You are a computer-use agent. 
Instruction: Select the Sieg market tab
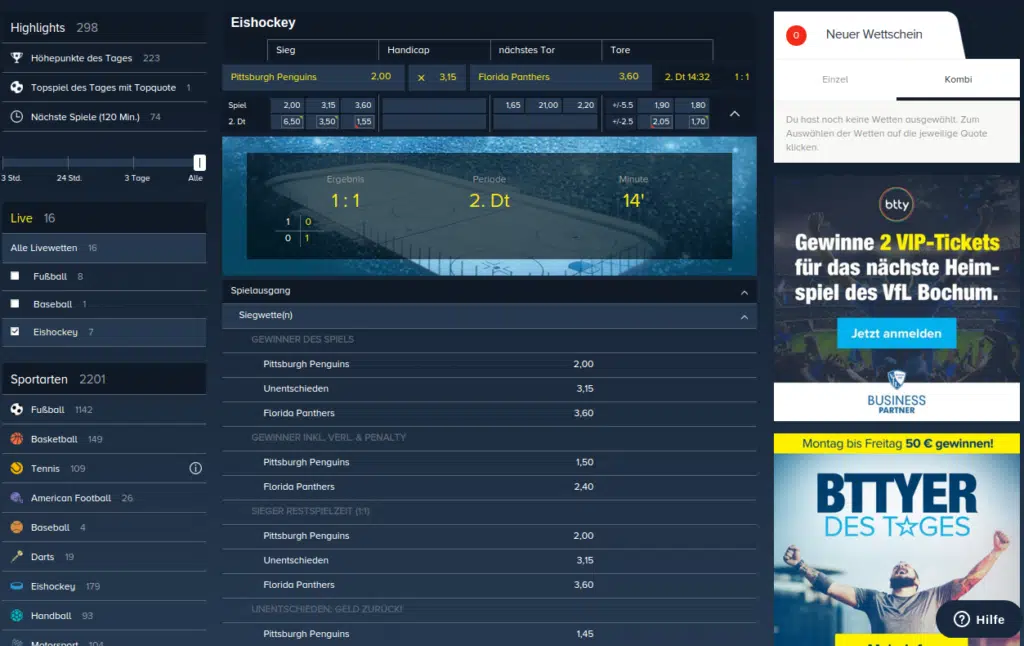pyautogui.click(x=323, y=50)
